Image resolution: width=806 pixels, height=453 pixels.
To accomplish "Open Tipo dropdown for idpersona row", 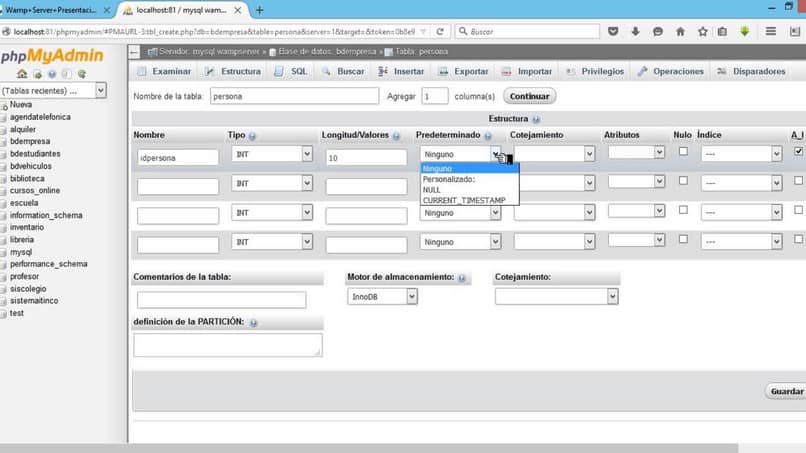I will pos(271,154).
